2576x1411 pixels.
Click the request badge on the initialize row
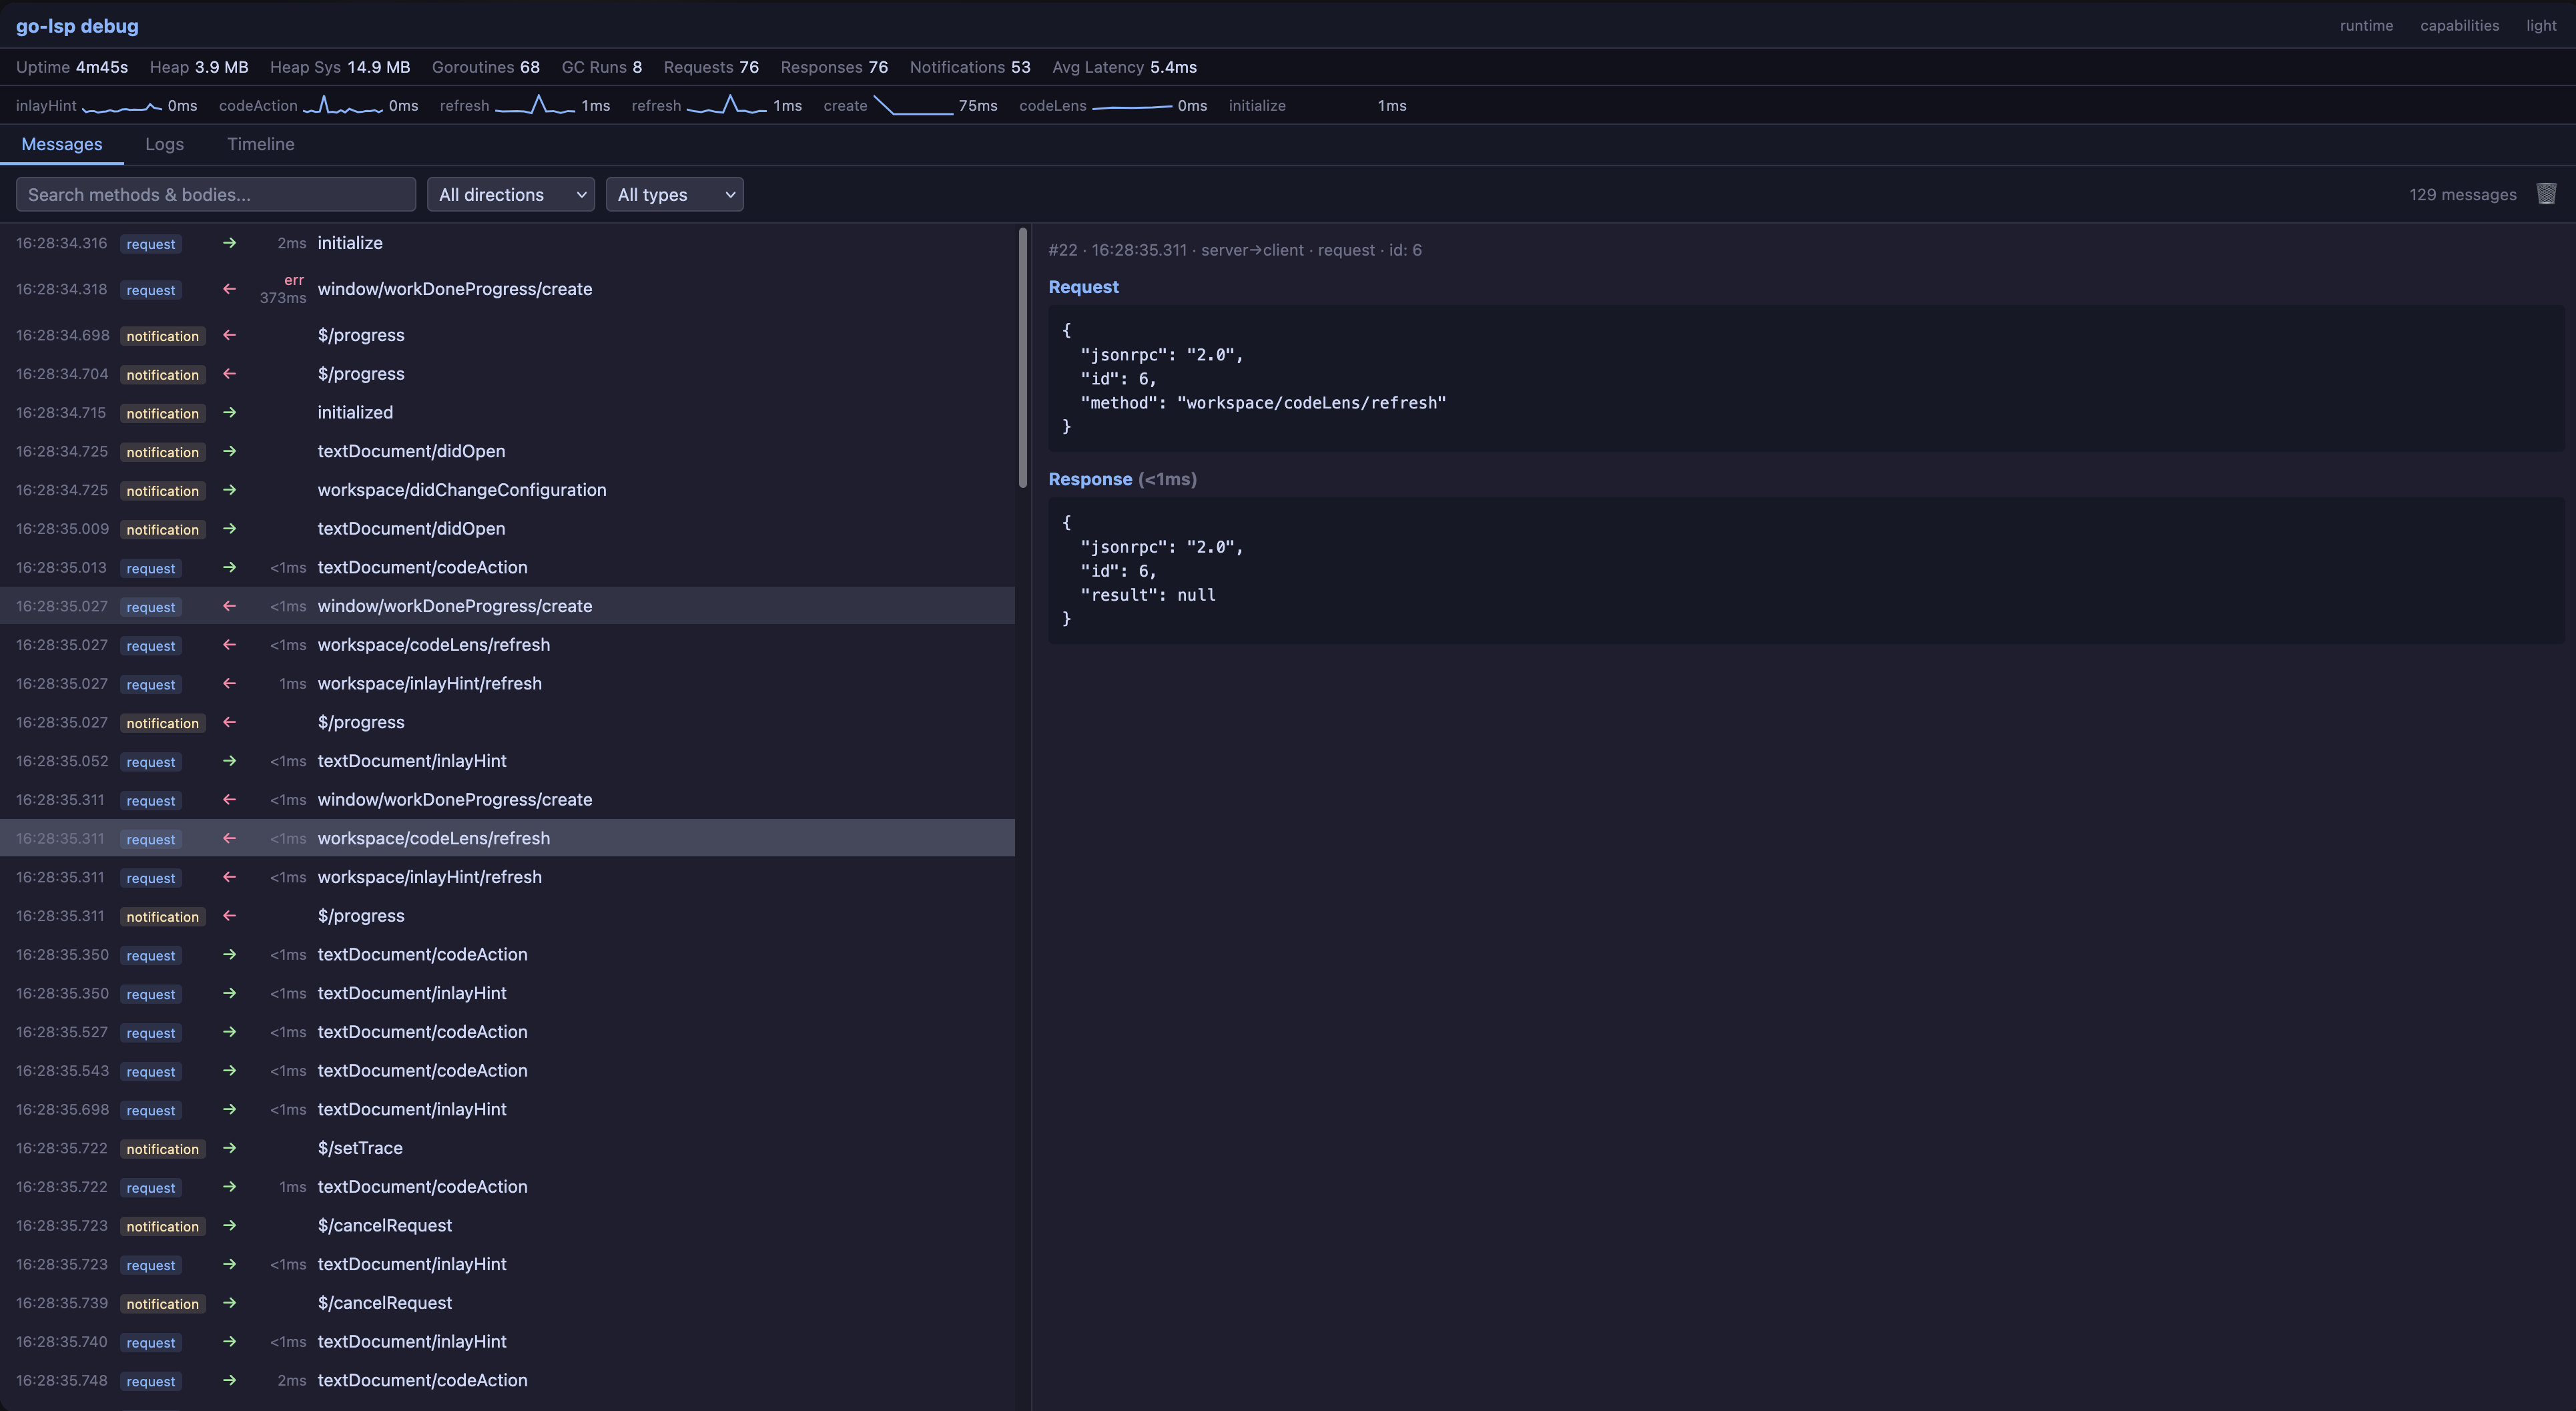151,244
